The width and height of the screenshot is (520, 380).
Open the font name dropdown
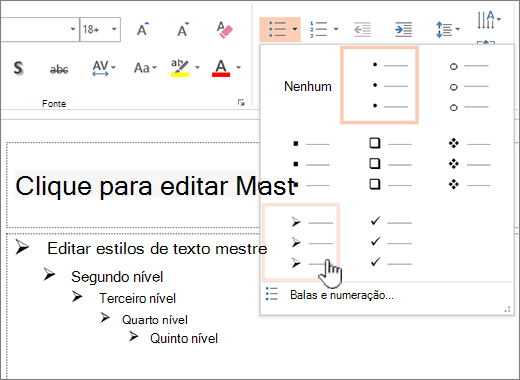(x=73, y=29)
